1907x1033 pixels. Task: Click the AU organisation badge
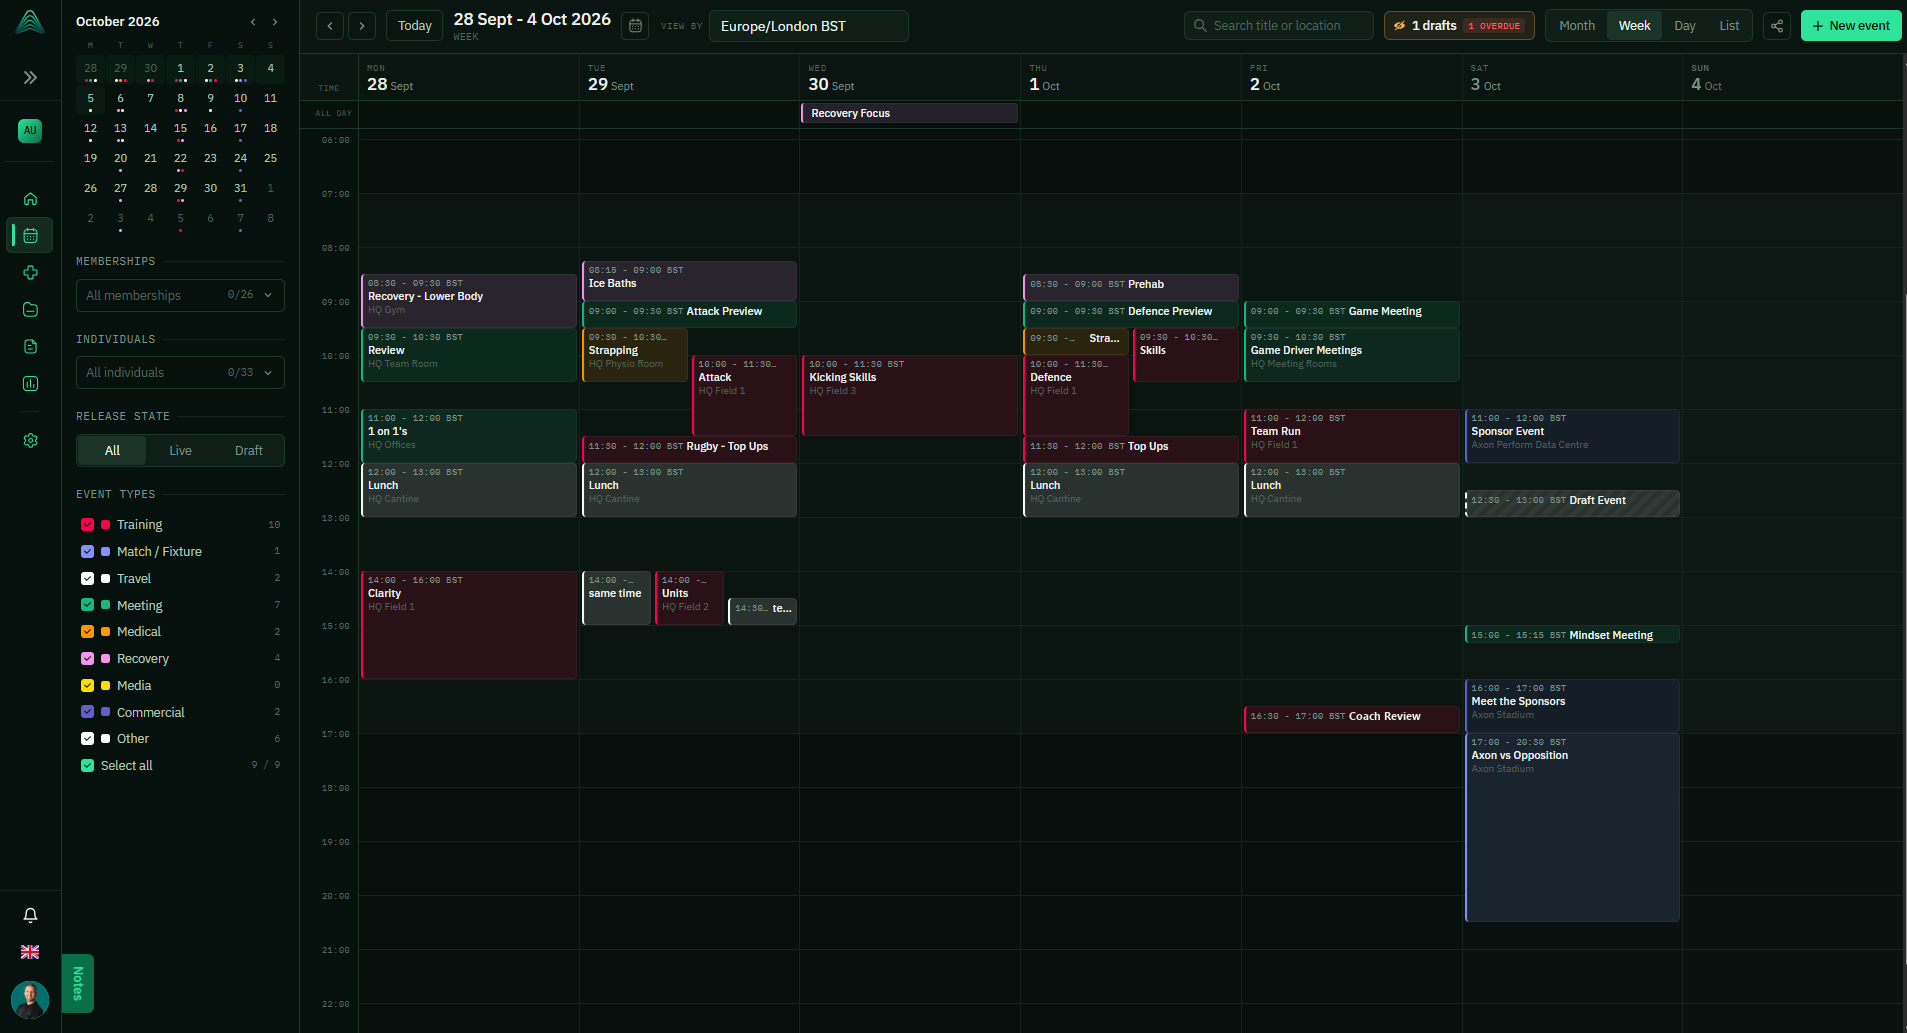point(30,130)
